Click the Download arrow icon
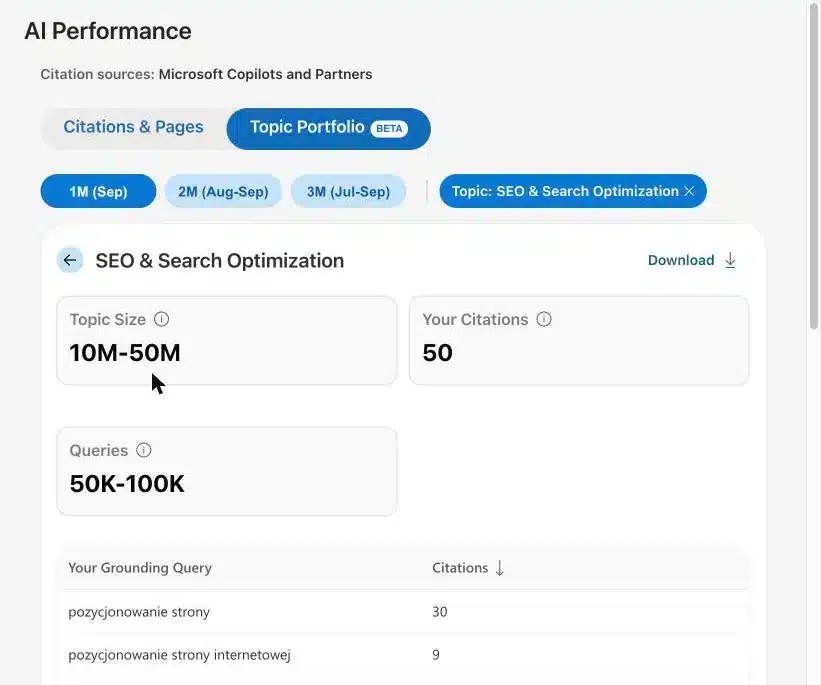Viewport: 821px width, 685px height. click(x=730, y=260)
